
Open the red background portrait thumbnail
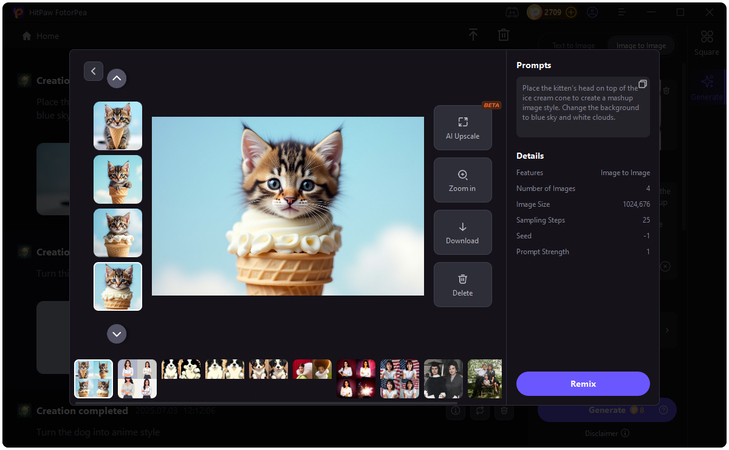pyautogui.click(x=312, y=369)
